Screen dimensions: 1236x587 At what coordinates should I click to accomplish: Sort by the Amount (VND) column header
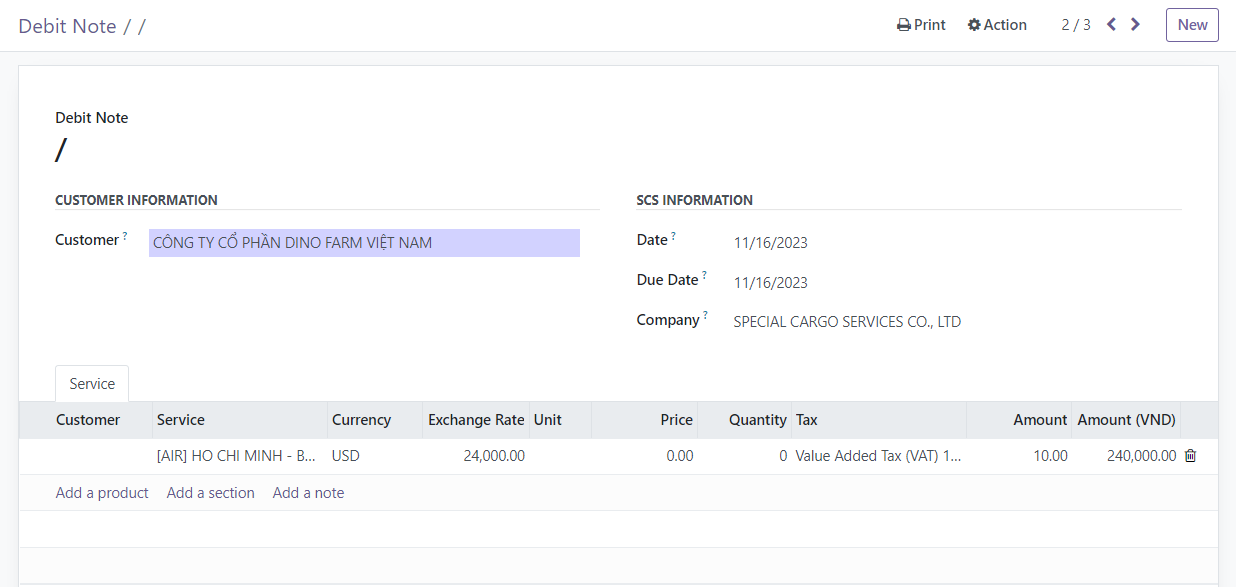[x=1126, y=420]
